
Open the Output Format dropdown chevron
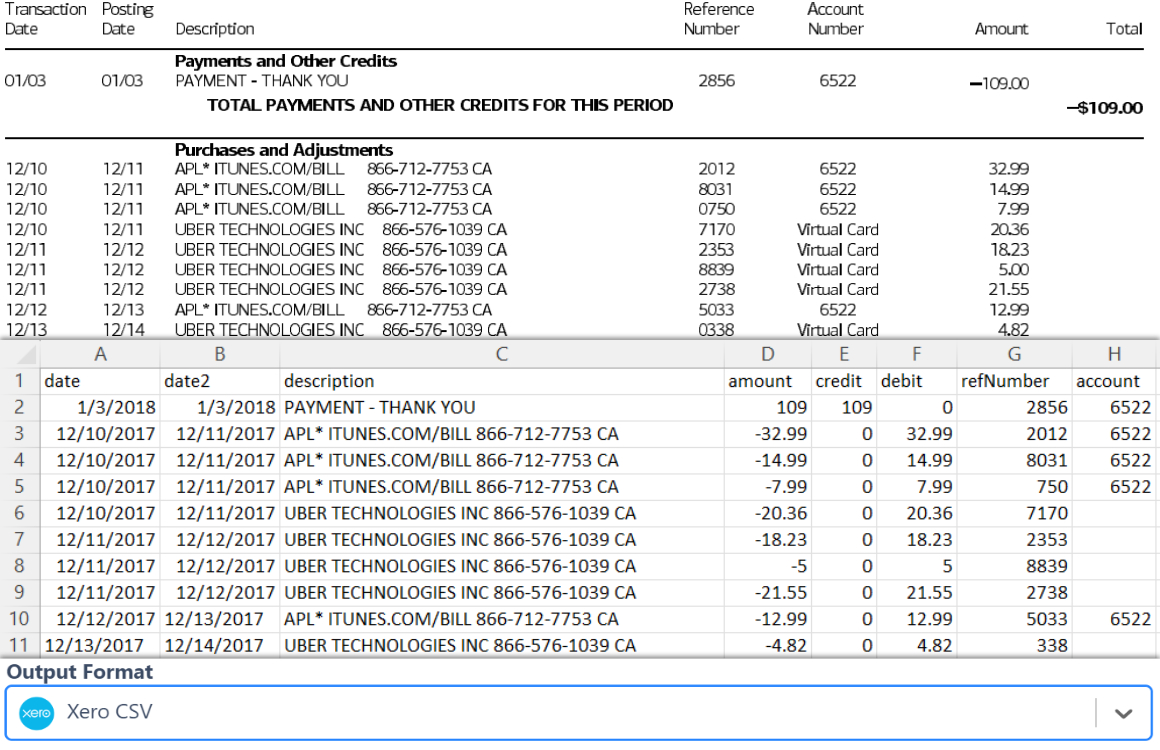pyautogui.click(x=1123, y=714)
